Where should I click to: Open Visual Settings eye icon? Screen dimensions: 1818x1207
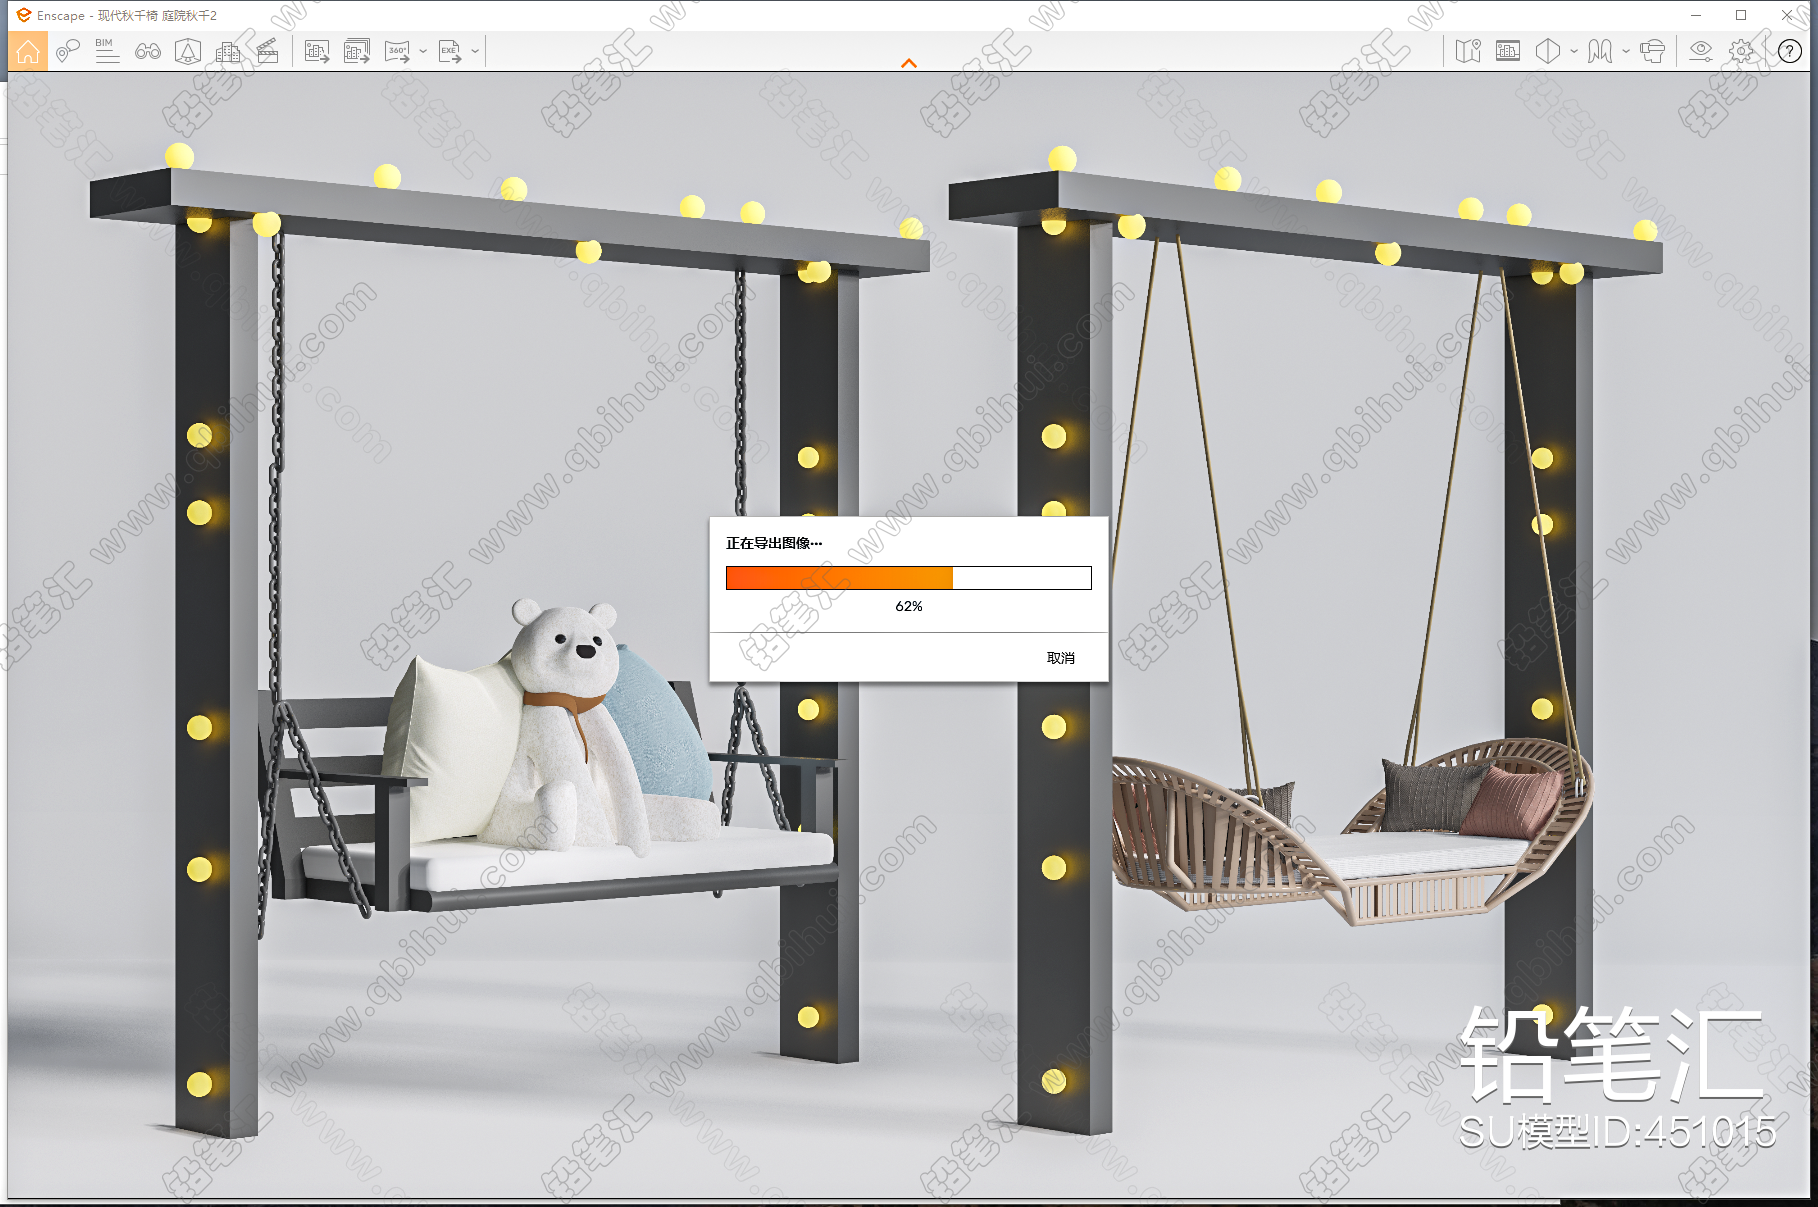click(1701, 51)
